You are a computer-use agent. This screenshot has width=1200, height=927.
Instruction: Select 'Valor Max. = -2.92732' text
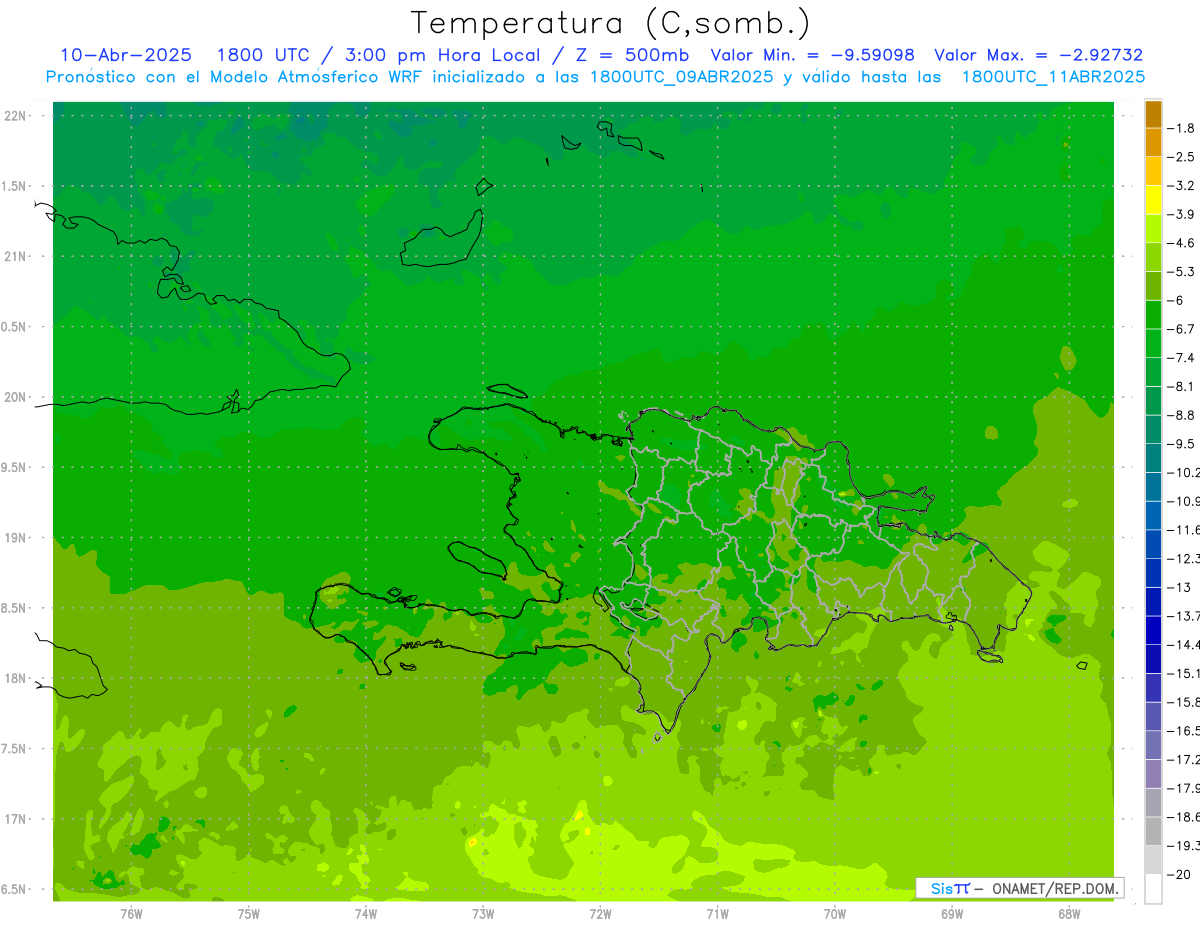(x=1038, y=55)
